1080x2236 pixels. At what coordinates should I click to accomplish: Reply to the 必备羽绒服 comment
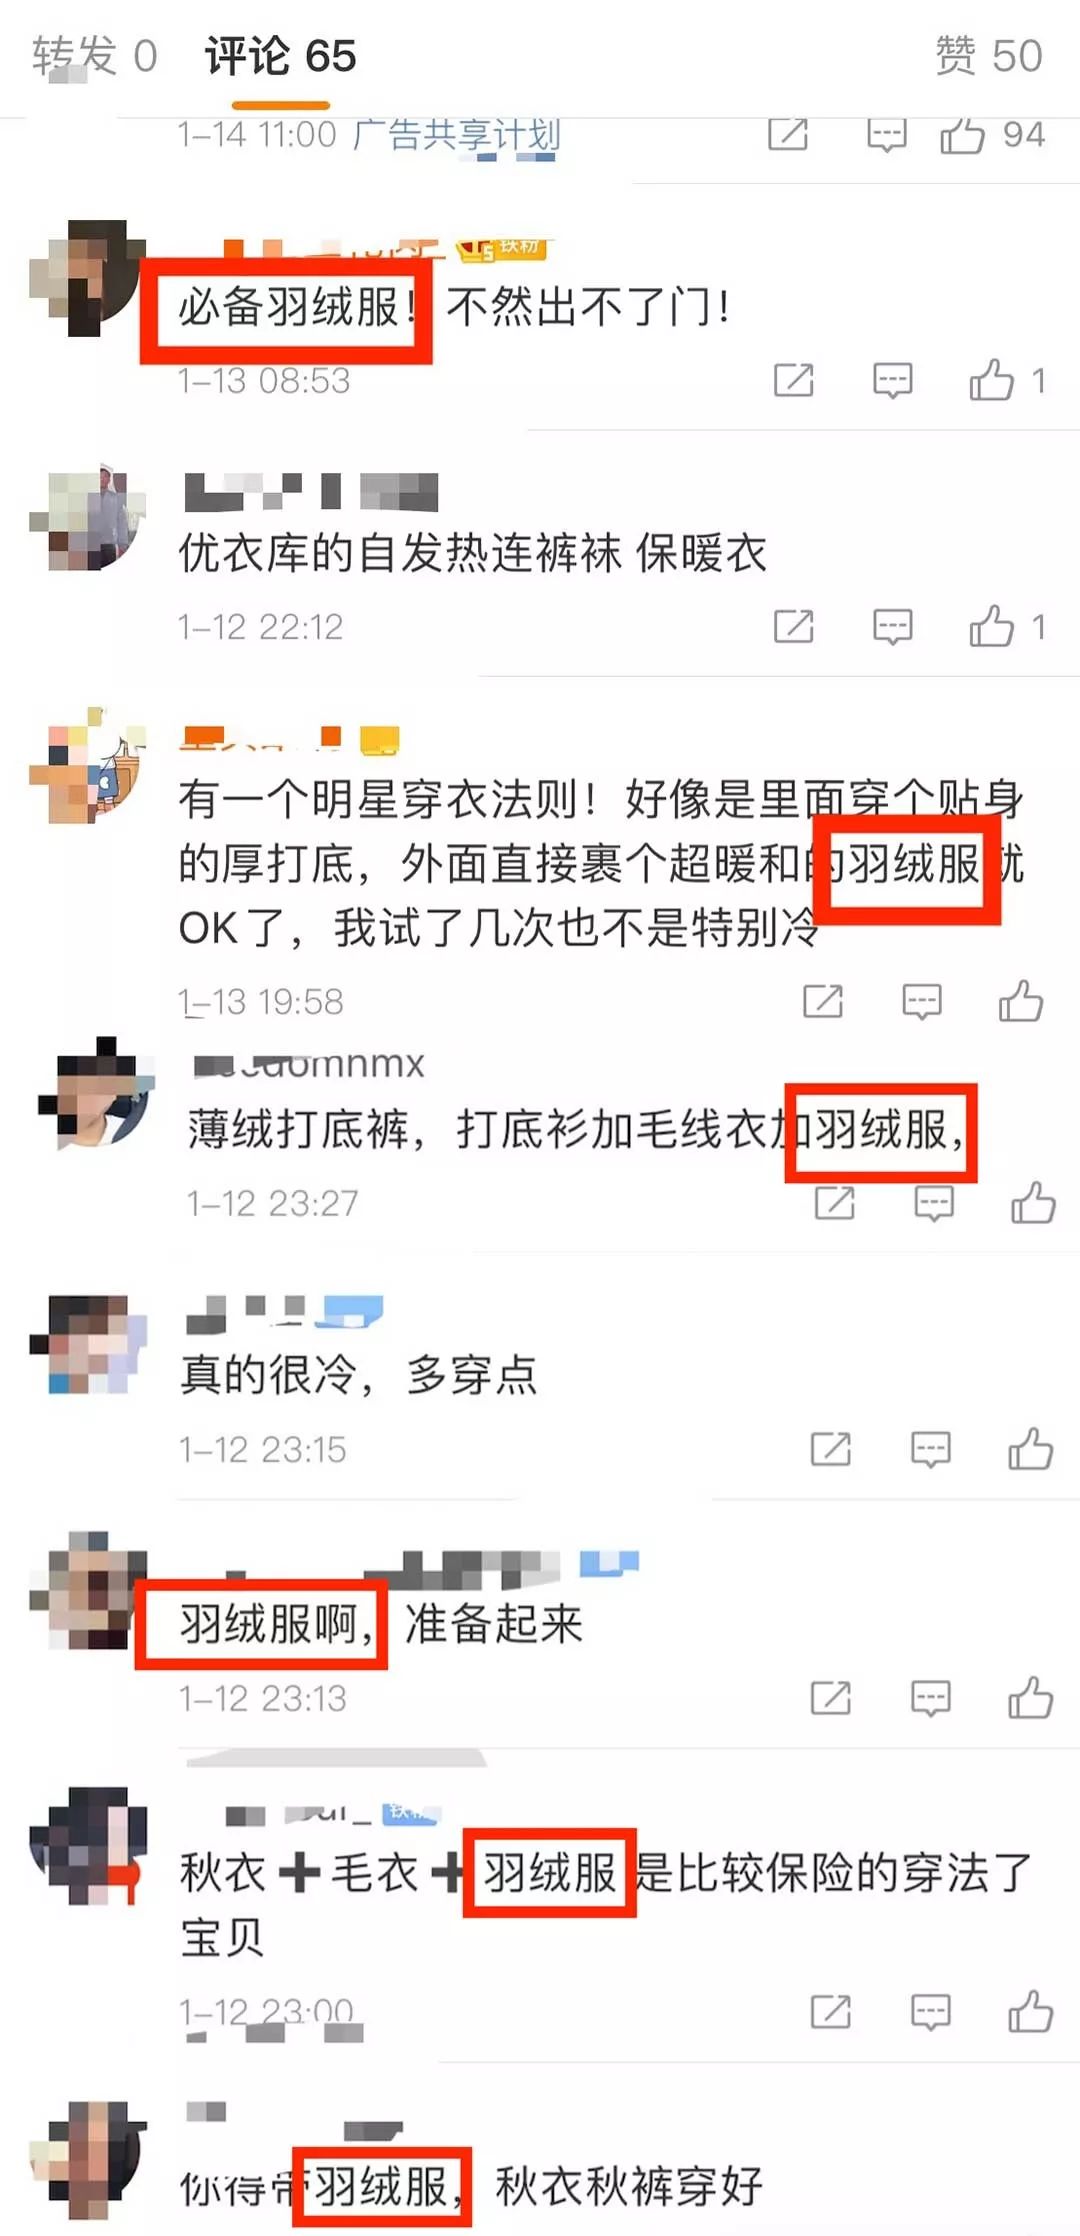pyautogui.click(x=892, y=381)
